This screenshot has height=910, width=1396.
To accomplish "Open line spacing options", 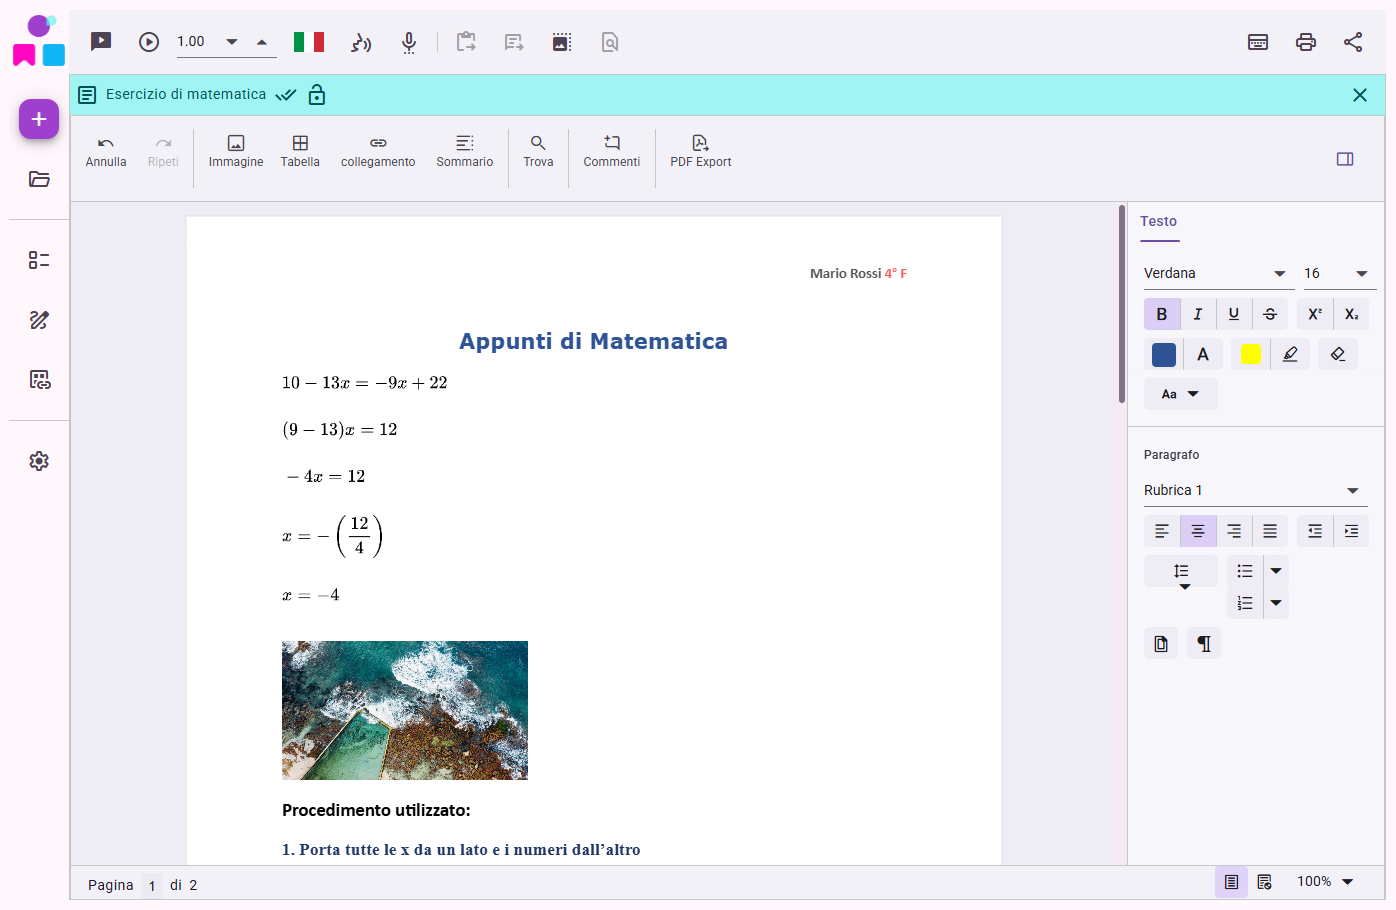I will tap(1181, 573).
